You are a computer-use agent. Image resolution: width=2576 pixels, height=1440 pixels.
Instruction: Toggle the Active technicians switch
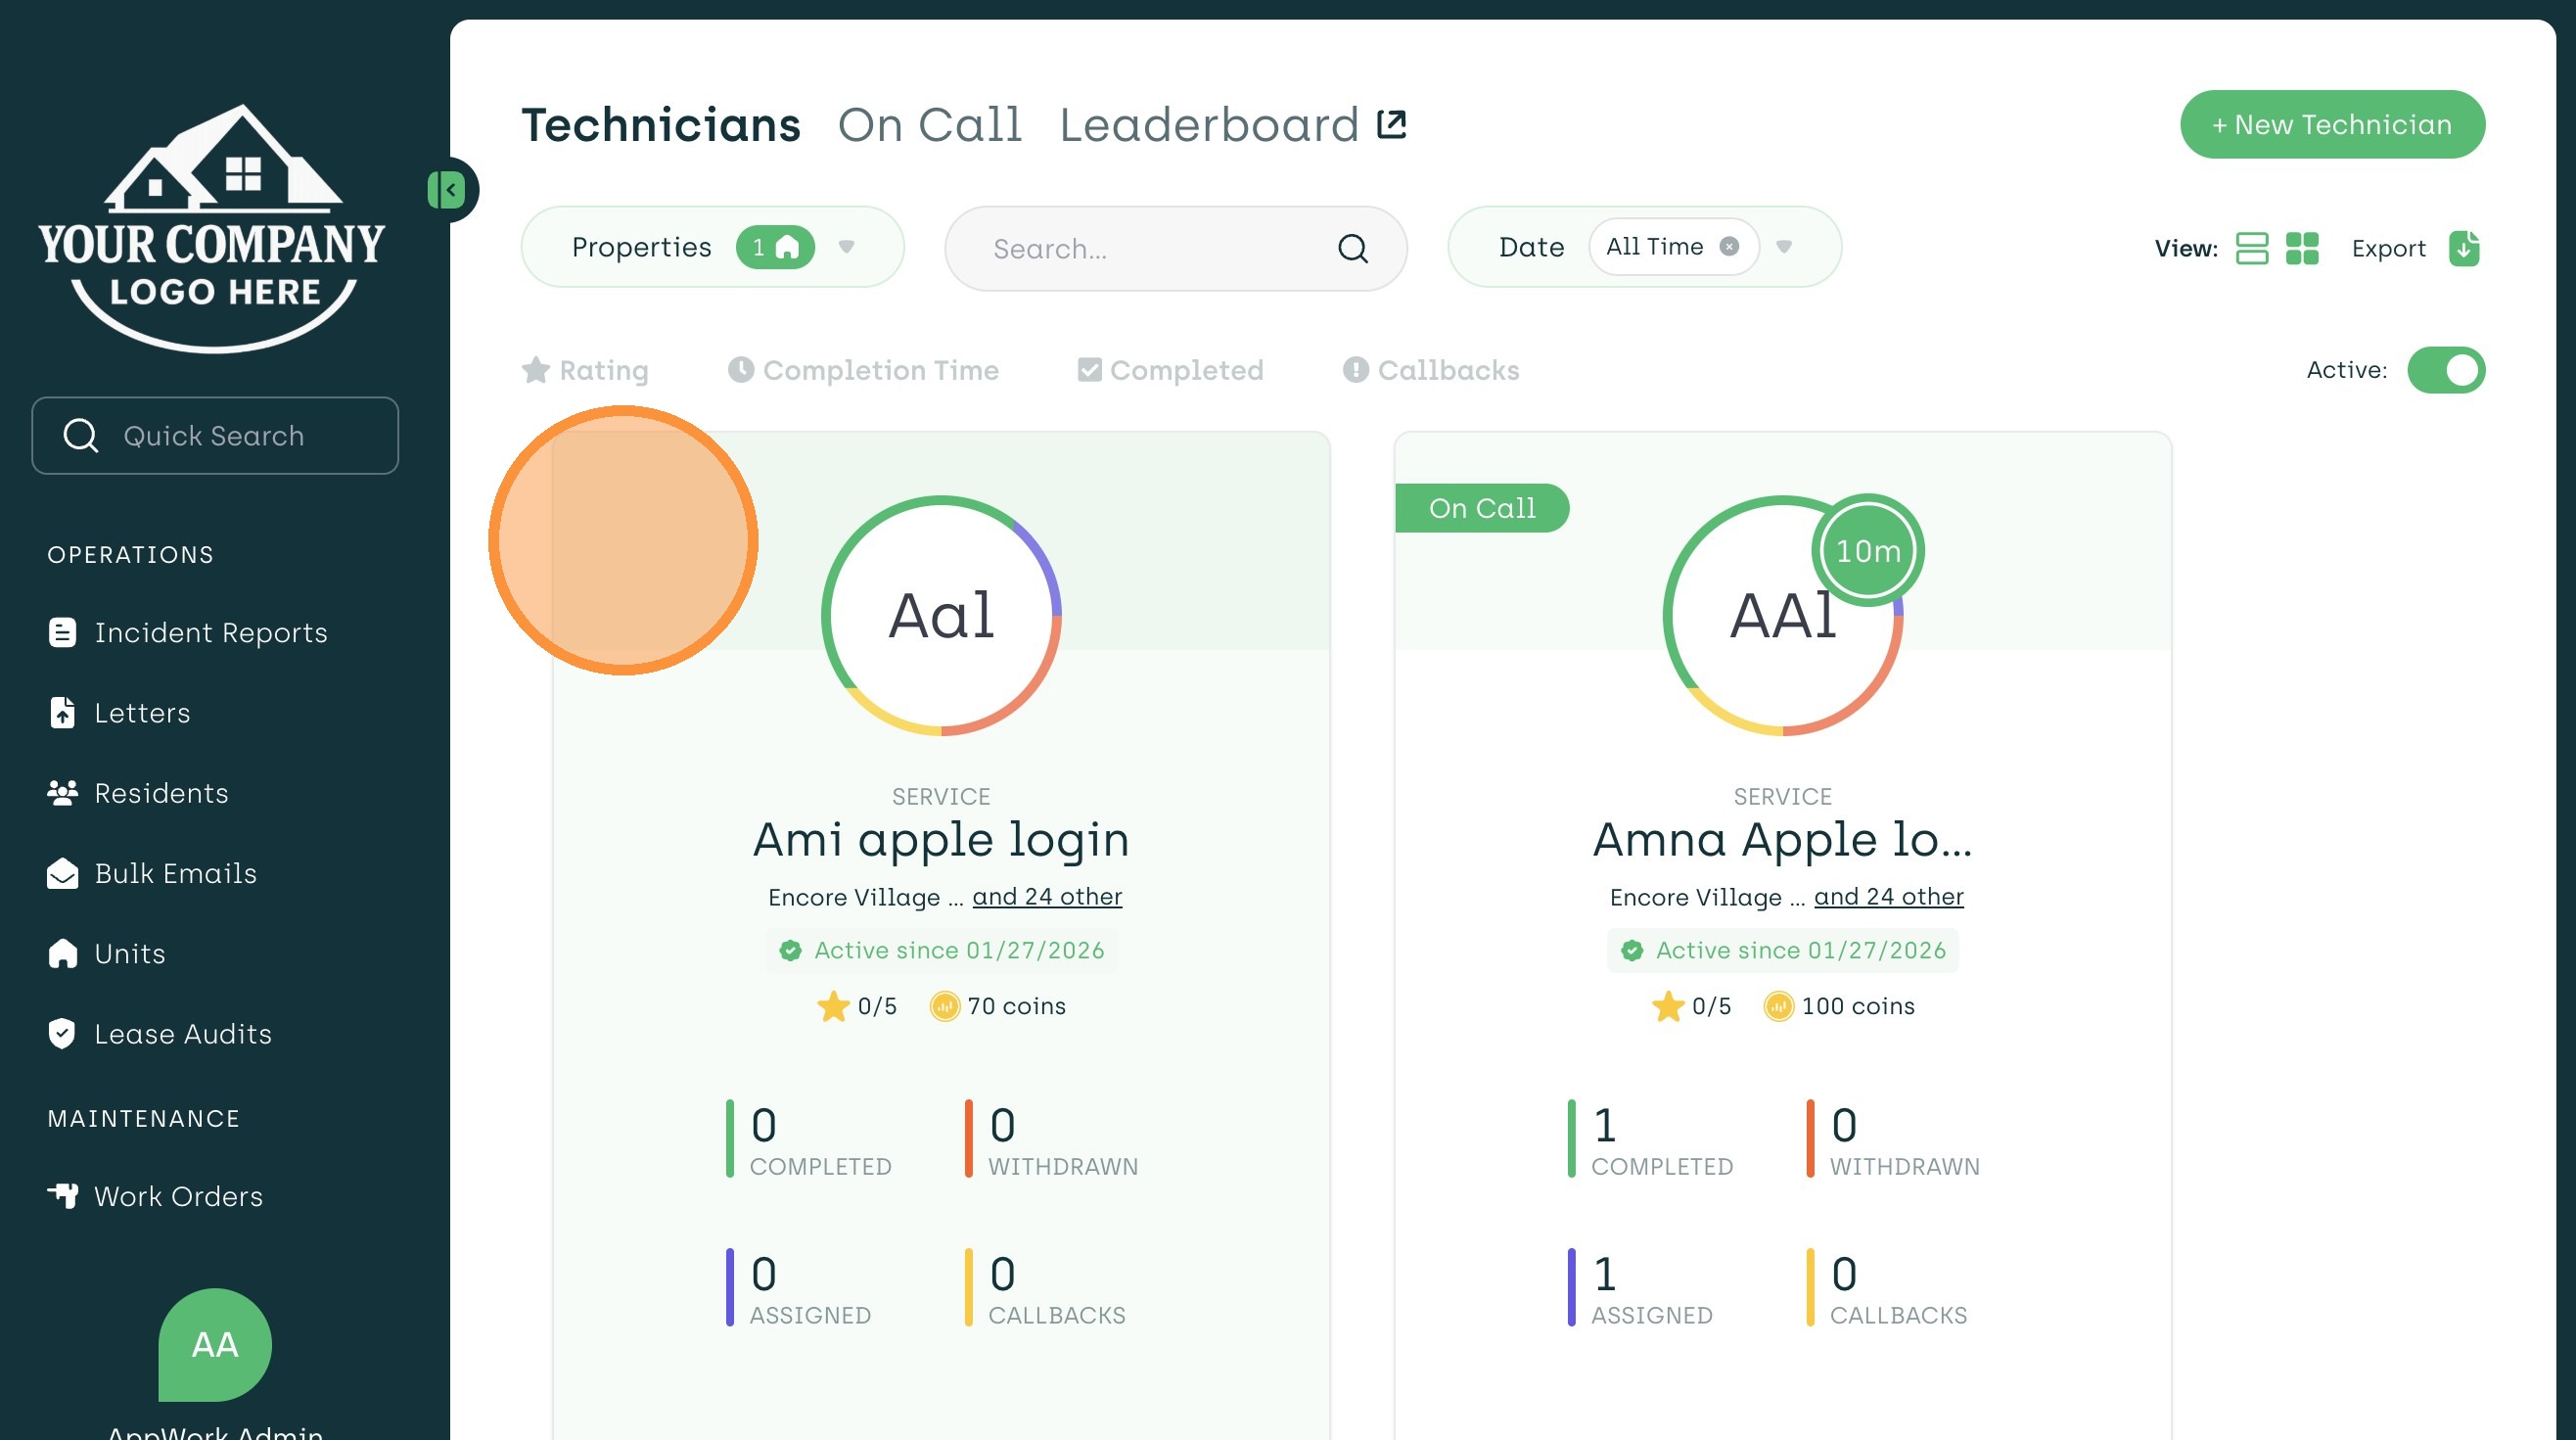2445,370
